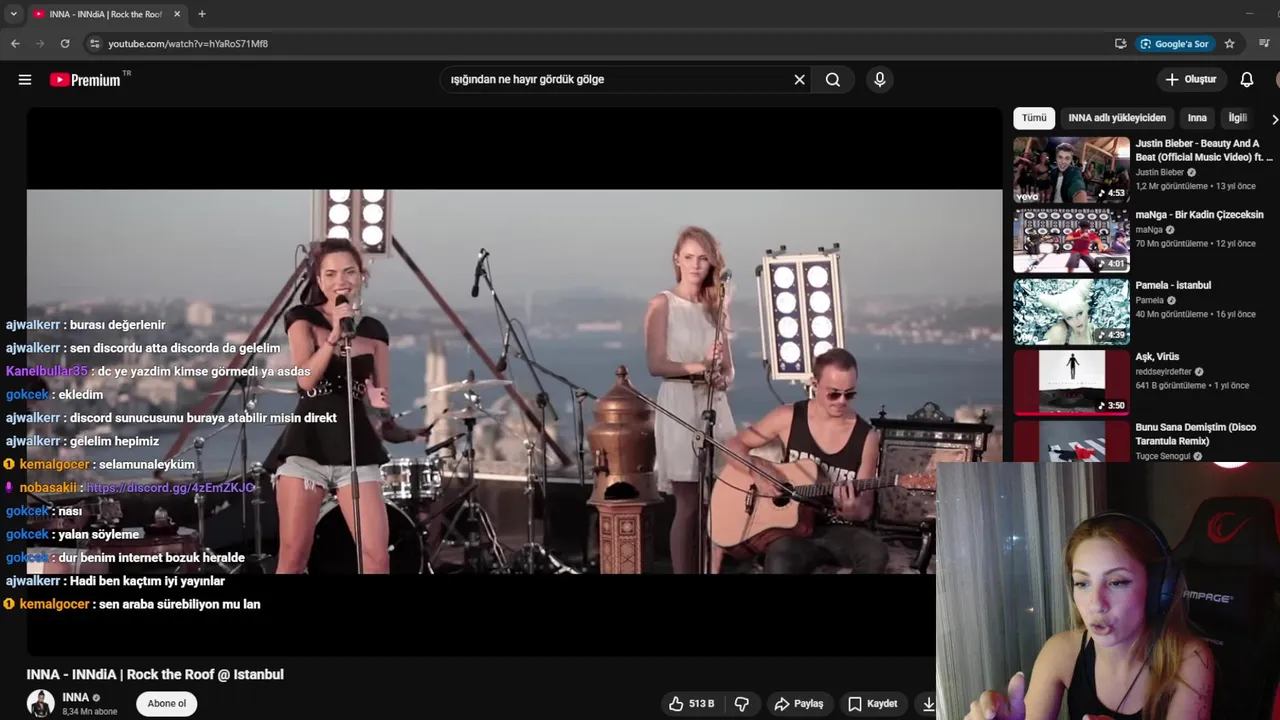Open a new browser tab with plus
The width and height of the screenshot is (1280, 720).
(x=202, y=14)
